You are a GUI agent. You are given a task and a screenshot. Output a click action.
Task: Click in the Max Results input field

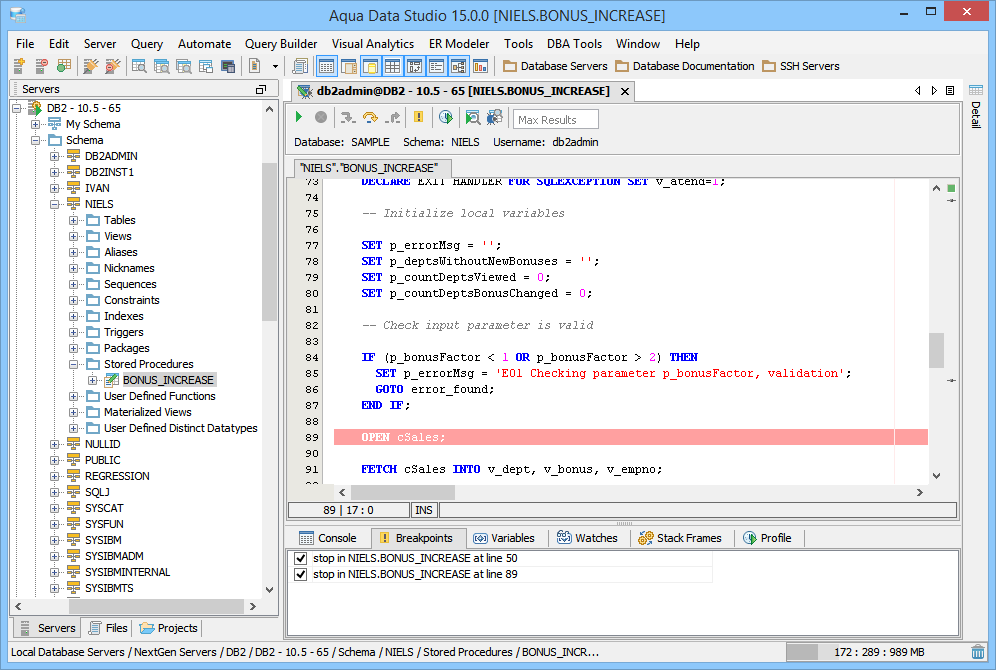pos(556,120)
